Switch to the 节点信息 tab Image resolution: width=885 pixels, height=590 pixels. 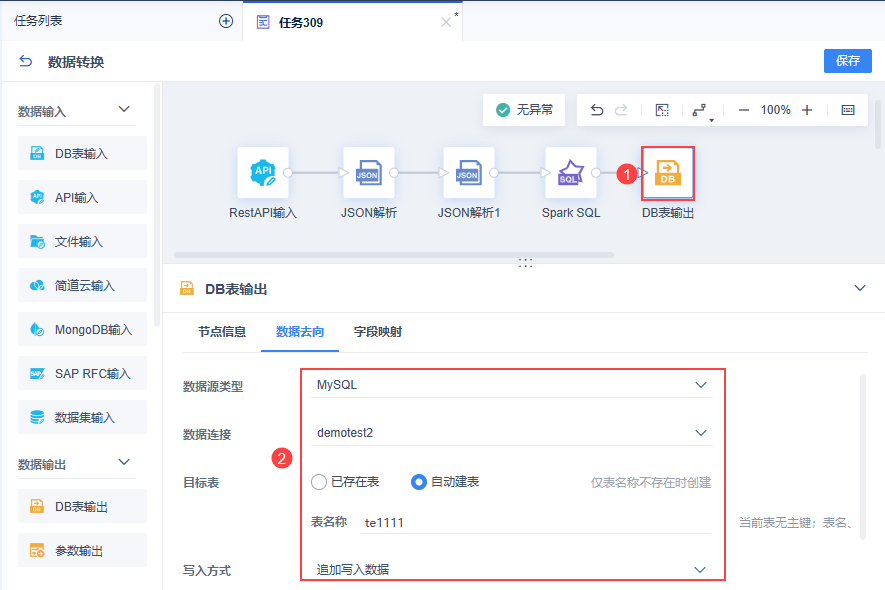(x=222, y=332)
